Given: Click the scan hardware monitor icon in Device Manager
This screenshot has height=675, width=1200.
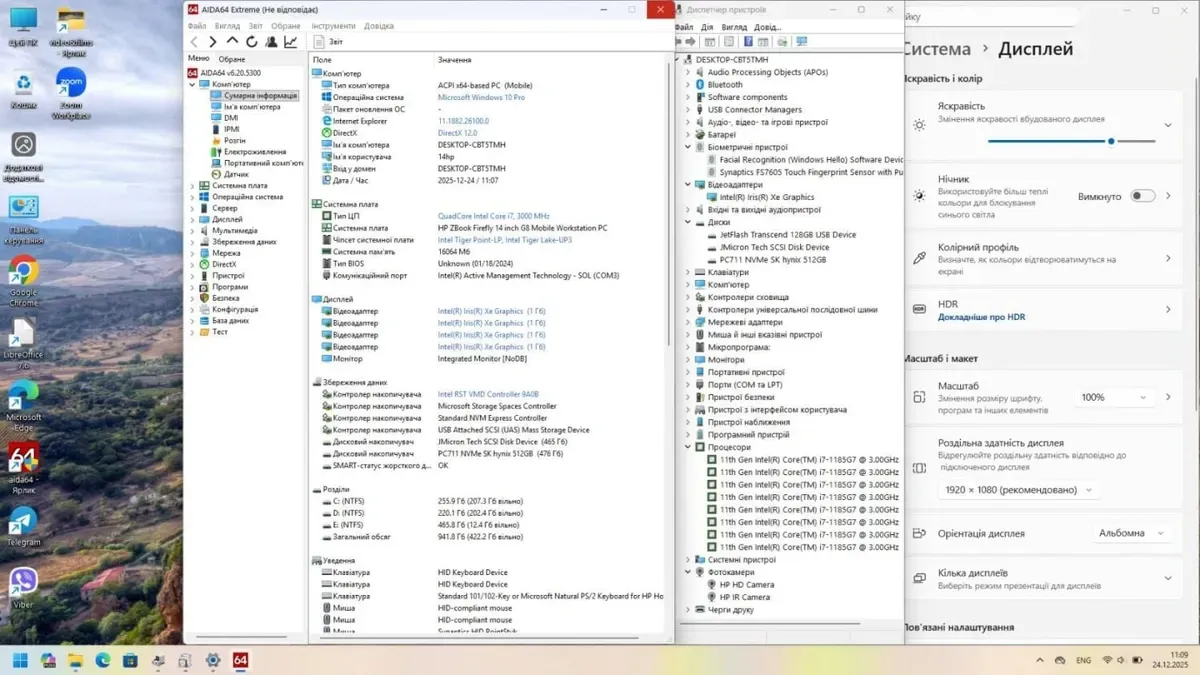Looking at the screenshot, I should point(801,42).
